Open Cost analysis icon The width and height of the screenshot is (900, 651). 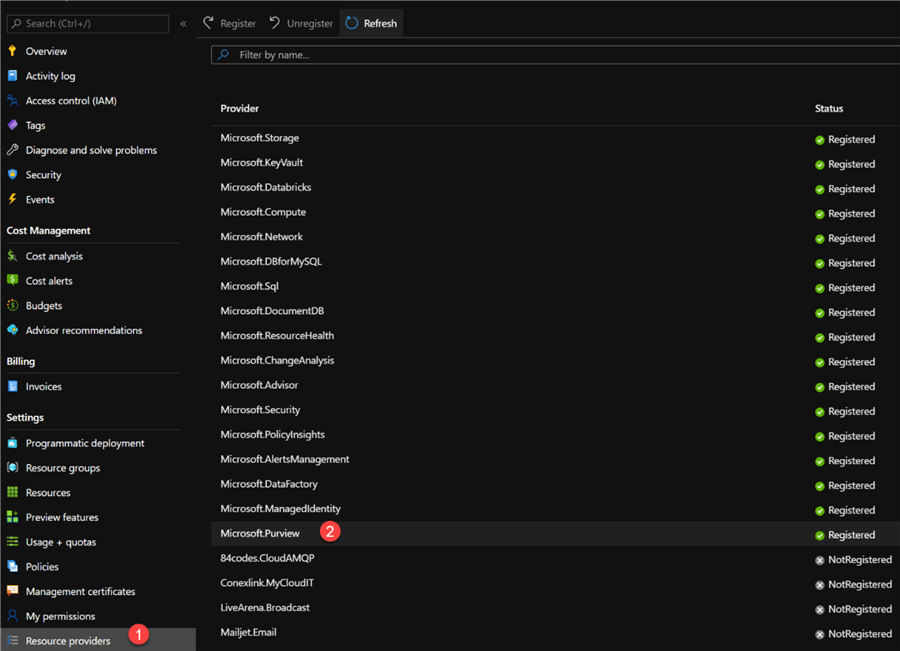tap(13, 256)
